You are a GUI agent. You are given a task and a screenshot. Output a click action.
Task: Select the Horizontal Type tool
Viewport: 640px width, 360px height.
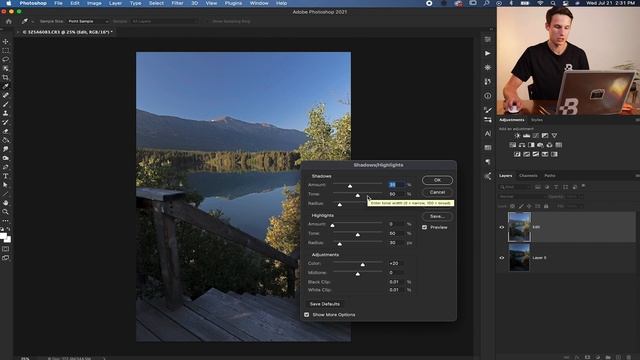coord(5,176)
